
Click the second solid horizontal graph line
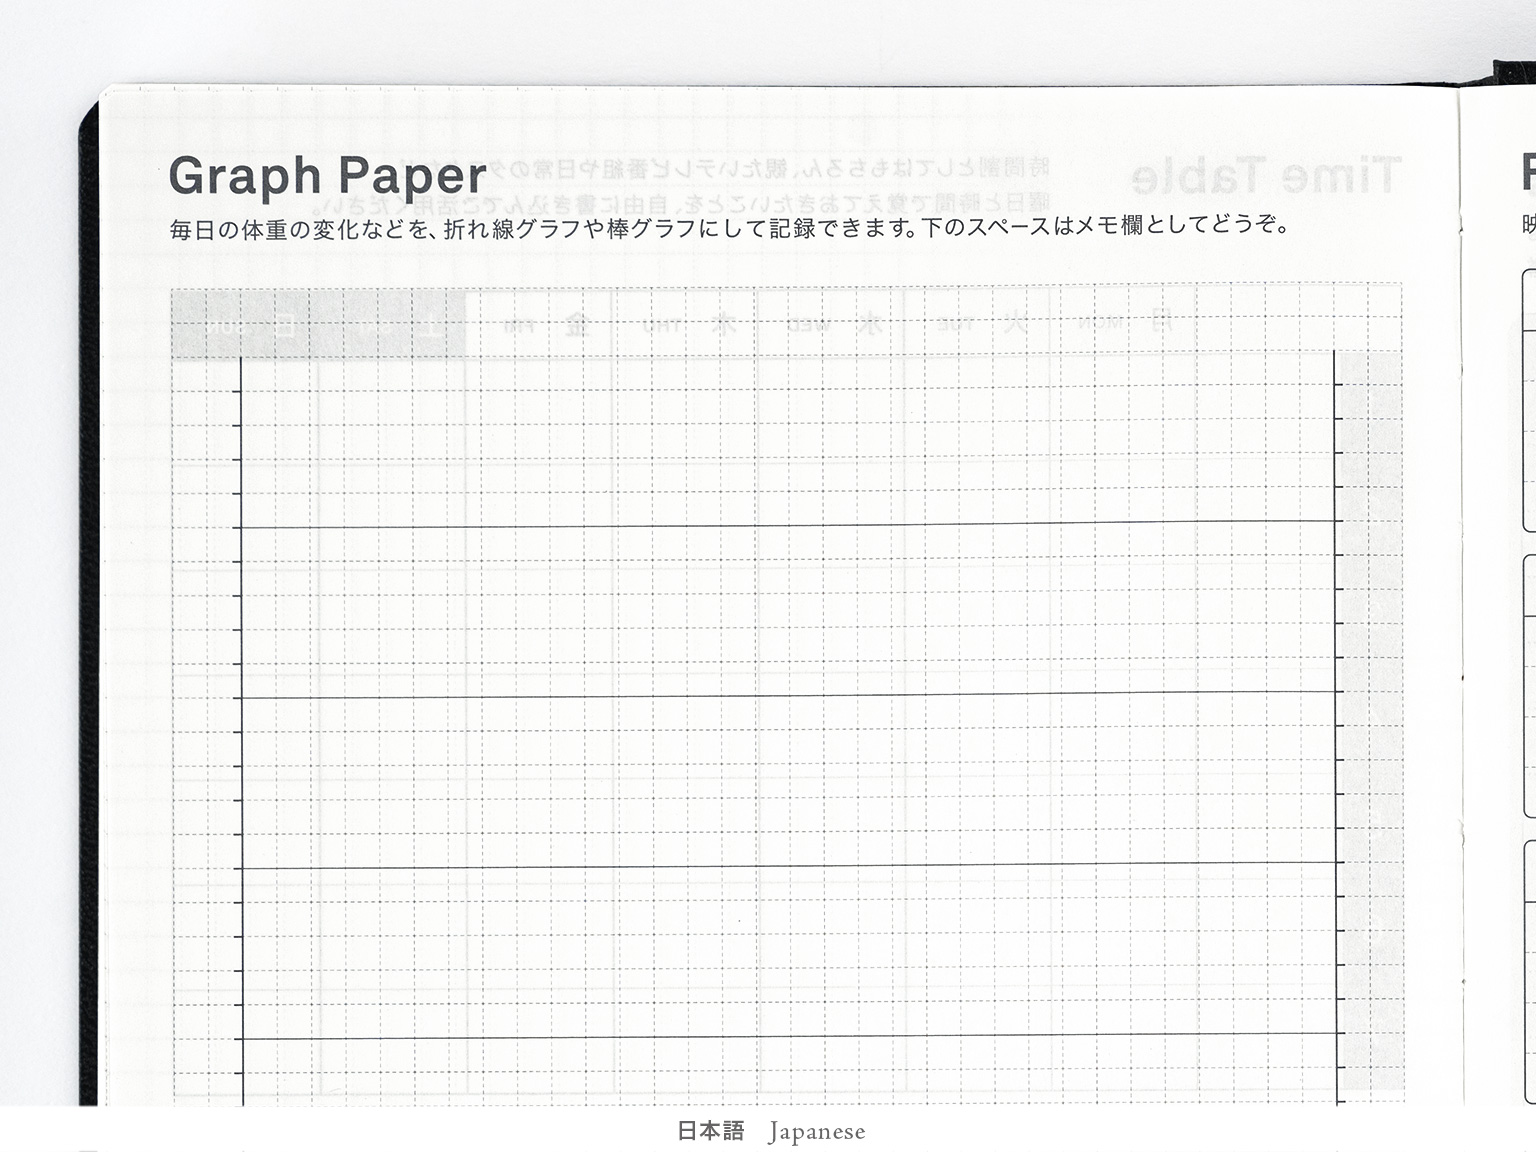coord(790,694)
